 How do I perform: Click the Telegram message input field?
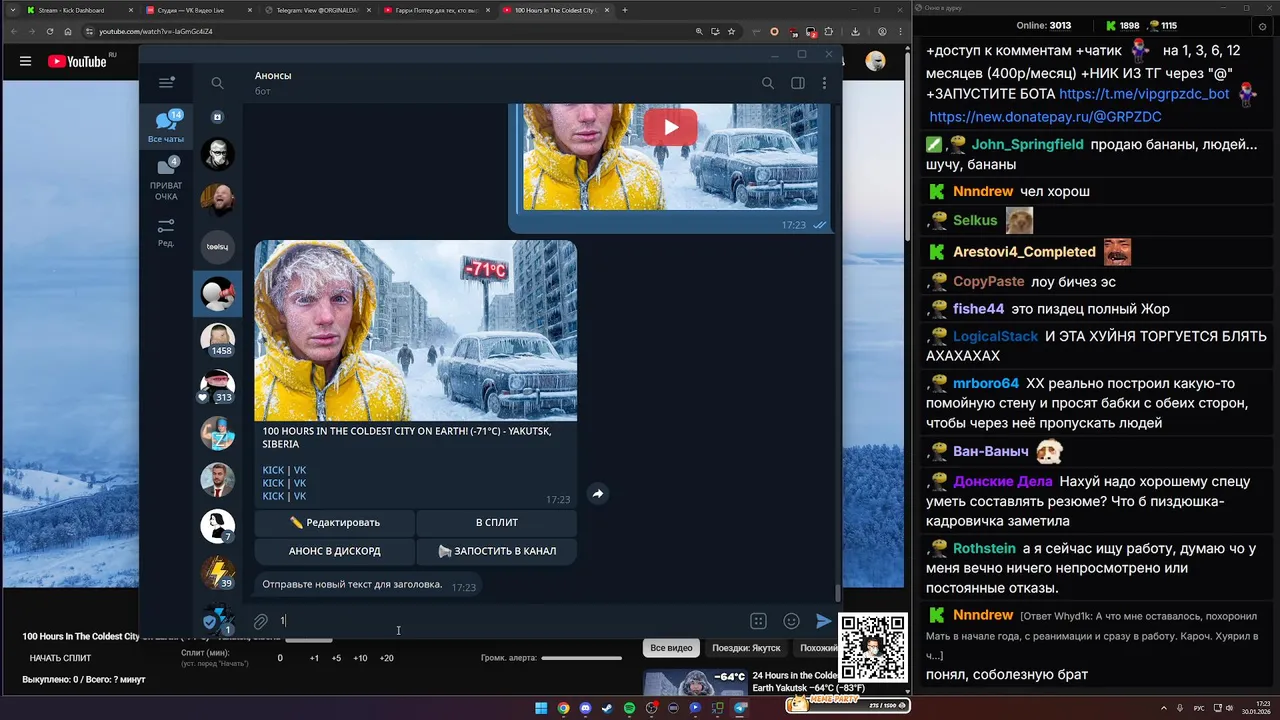(508, 621)
